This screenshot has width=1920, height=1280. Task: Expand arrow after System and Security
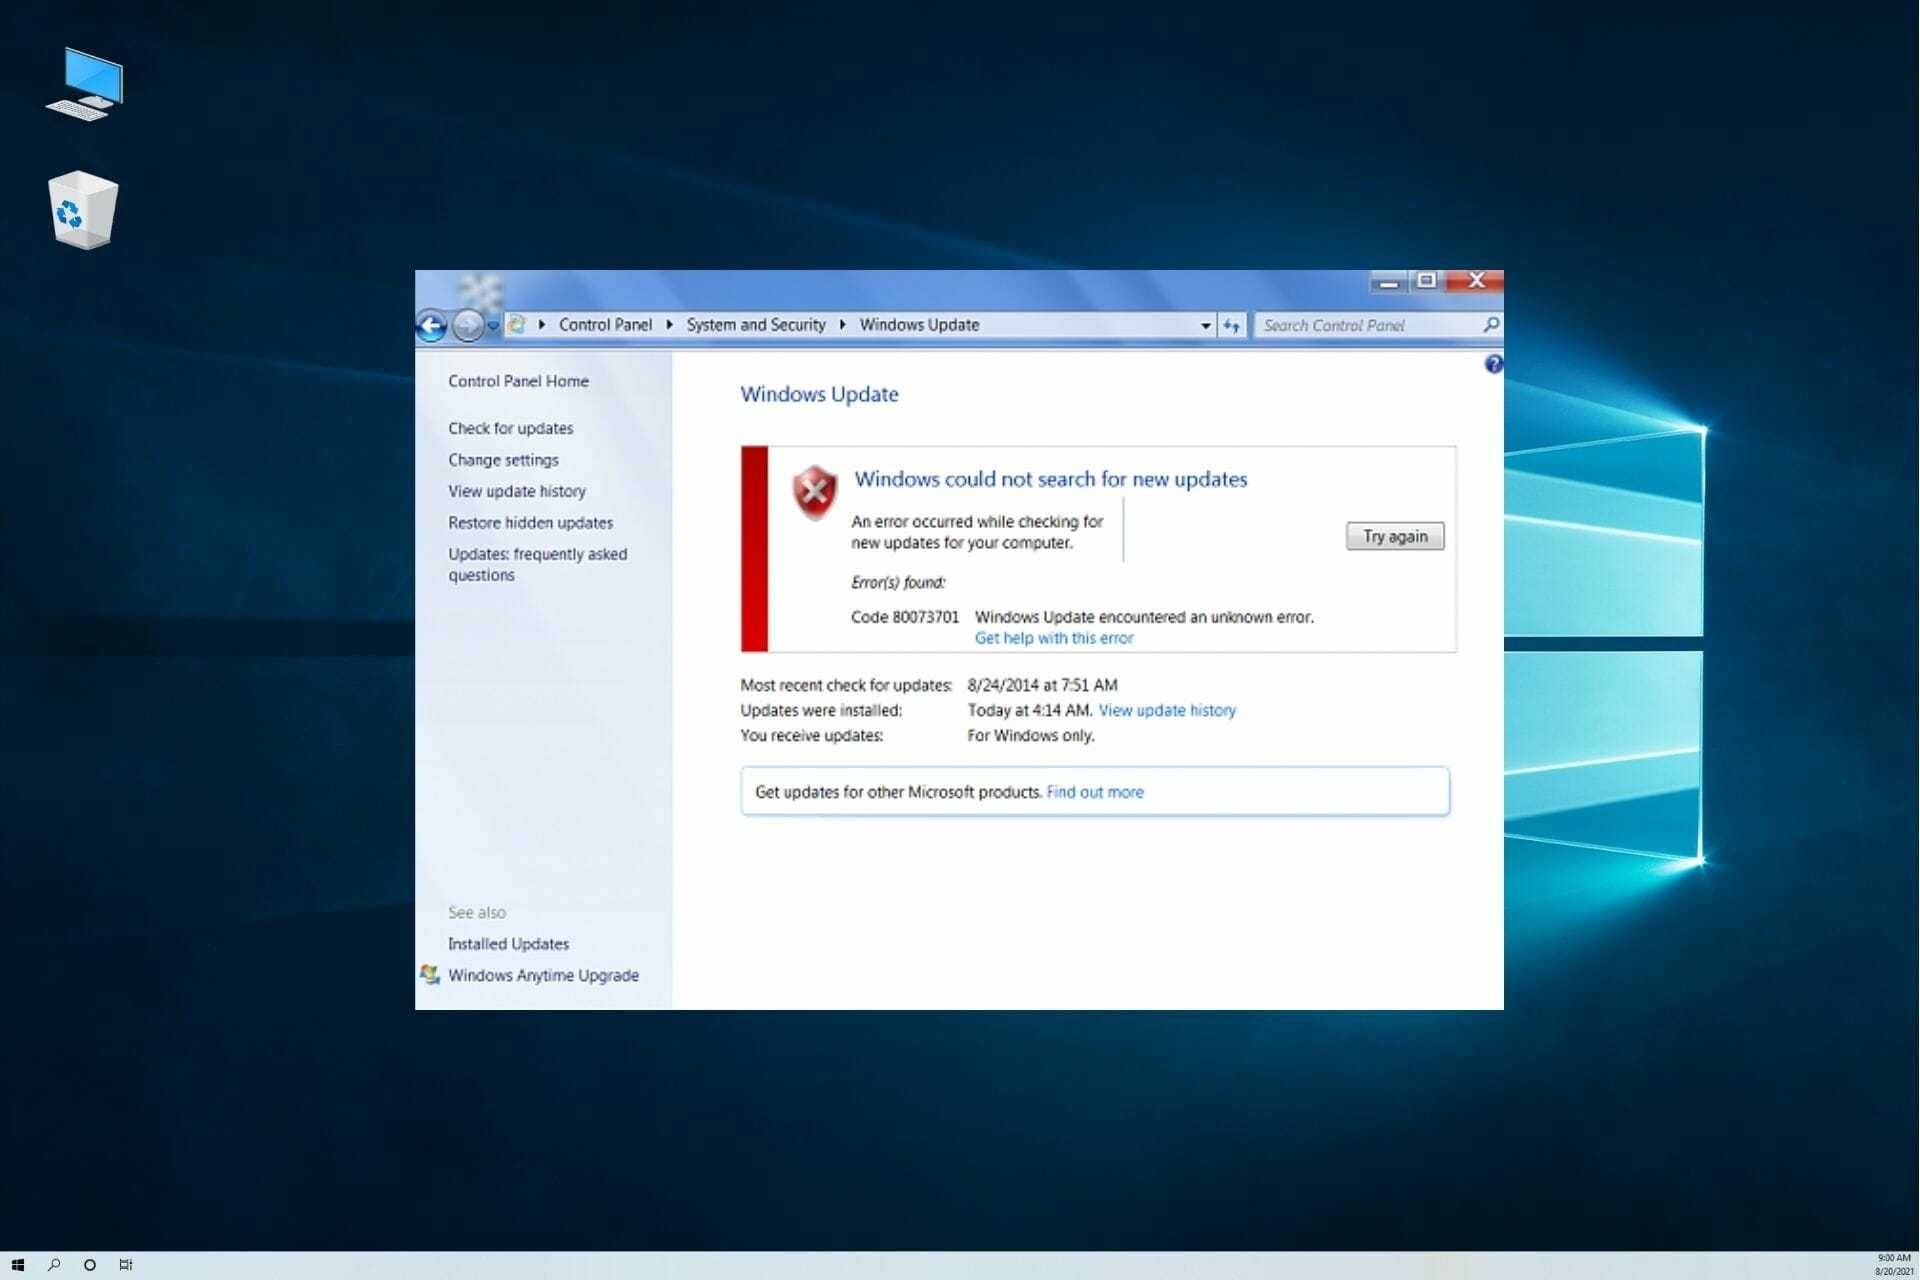coord(843,325)
